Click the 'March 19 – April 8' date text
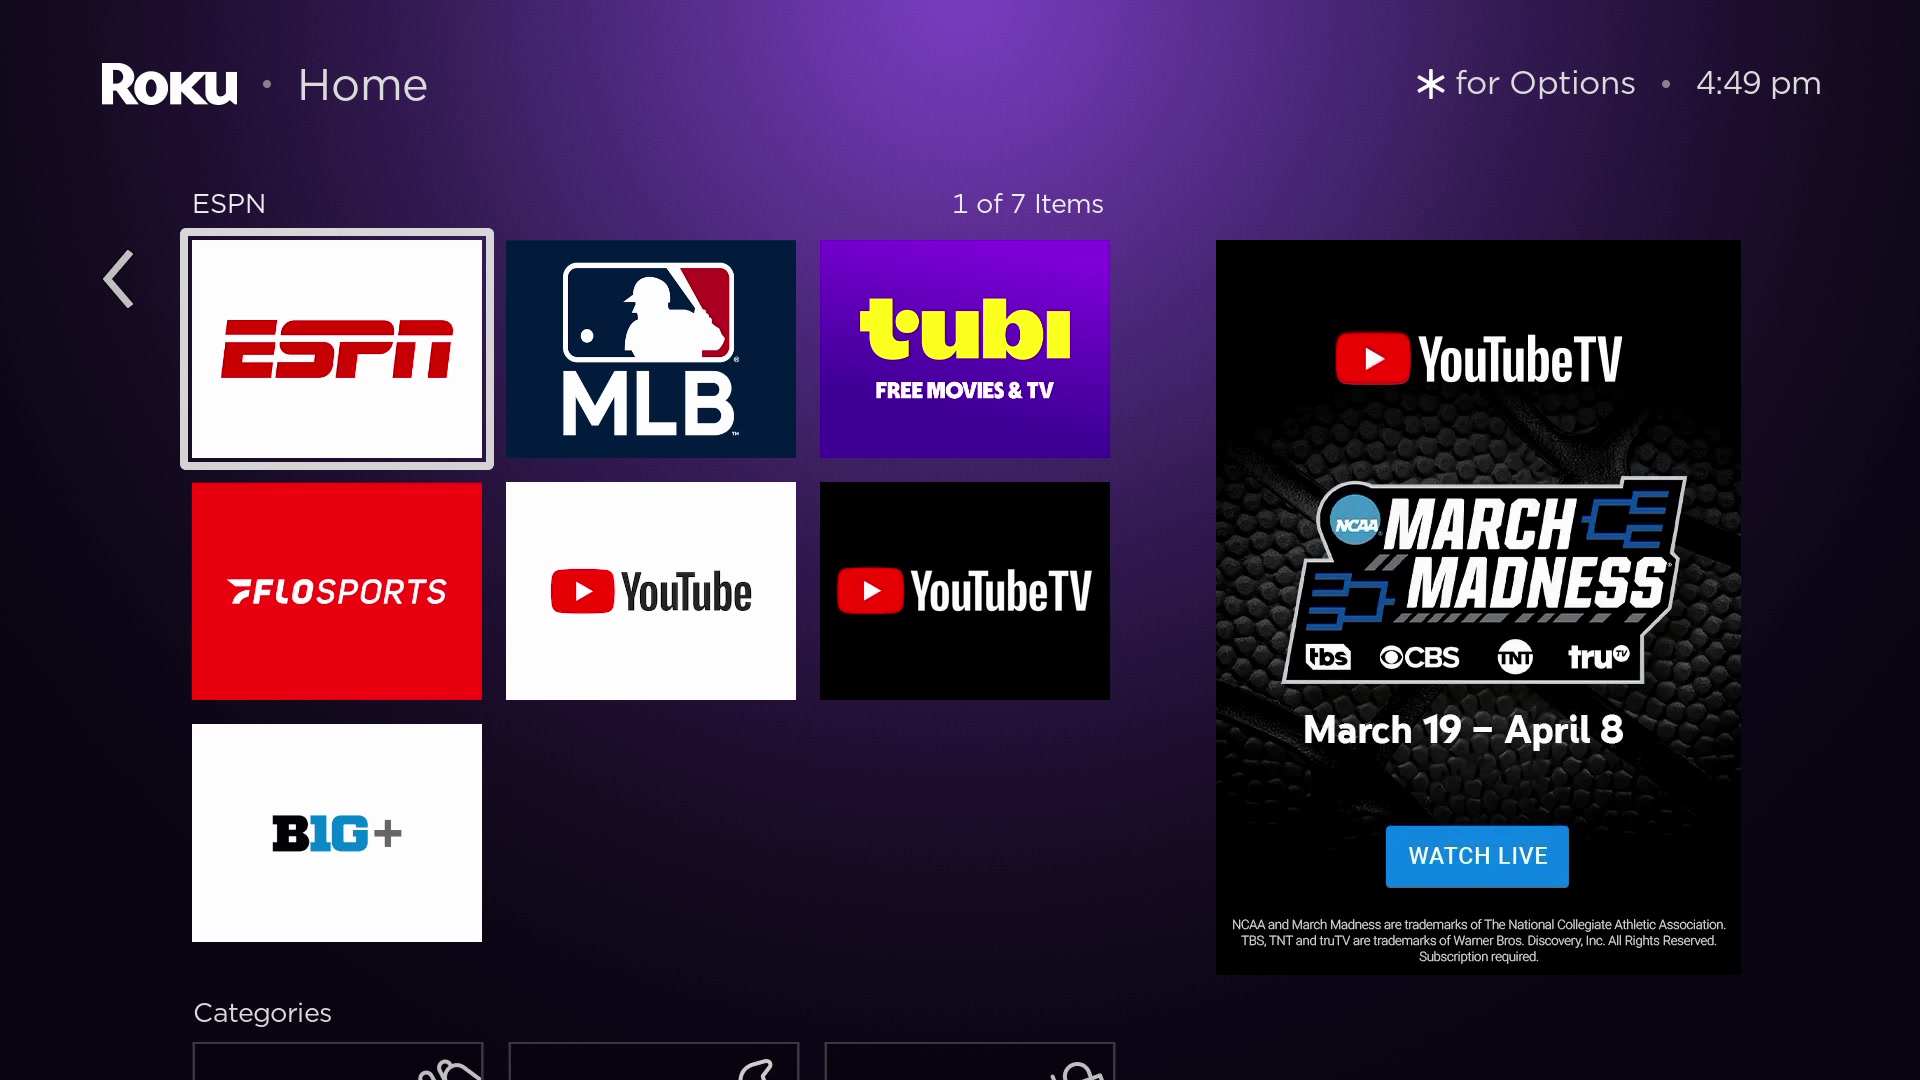Image resolution: width=1920 pixels, height=1080 pixels. [1463, 730]
